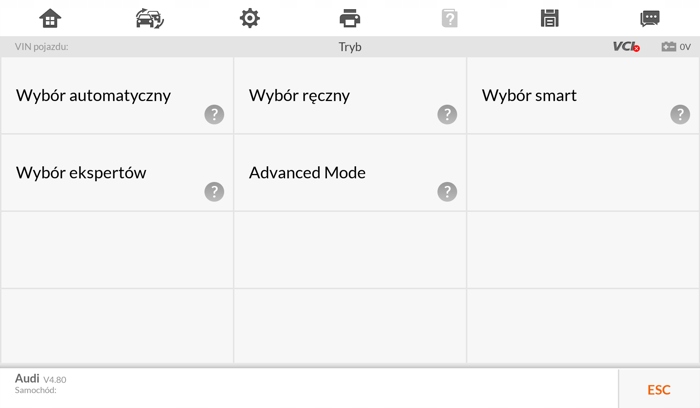Screen dimensions: 700x408
Task: Open Wybór ekspertów mode
Action: tap(81, 173)
